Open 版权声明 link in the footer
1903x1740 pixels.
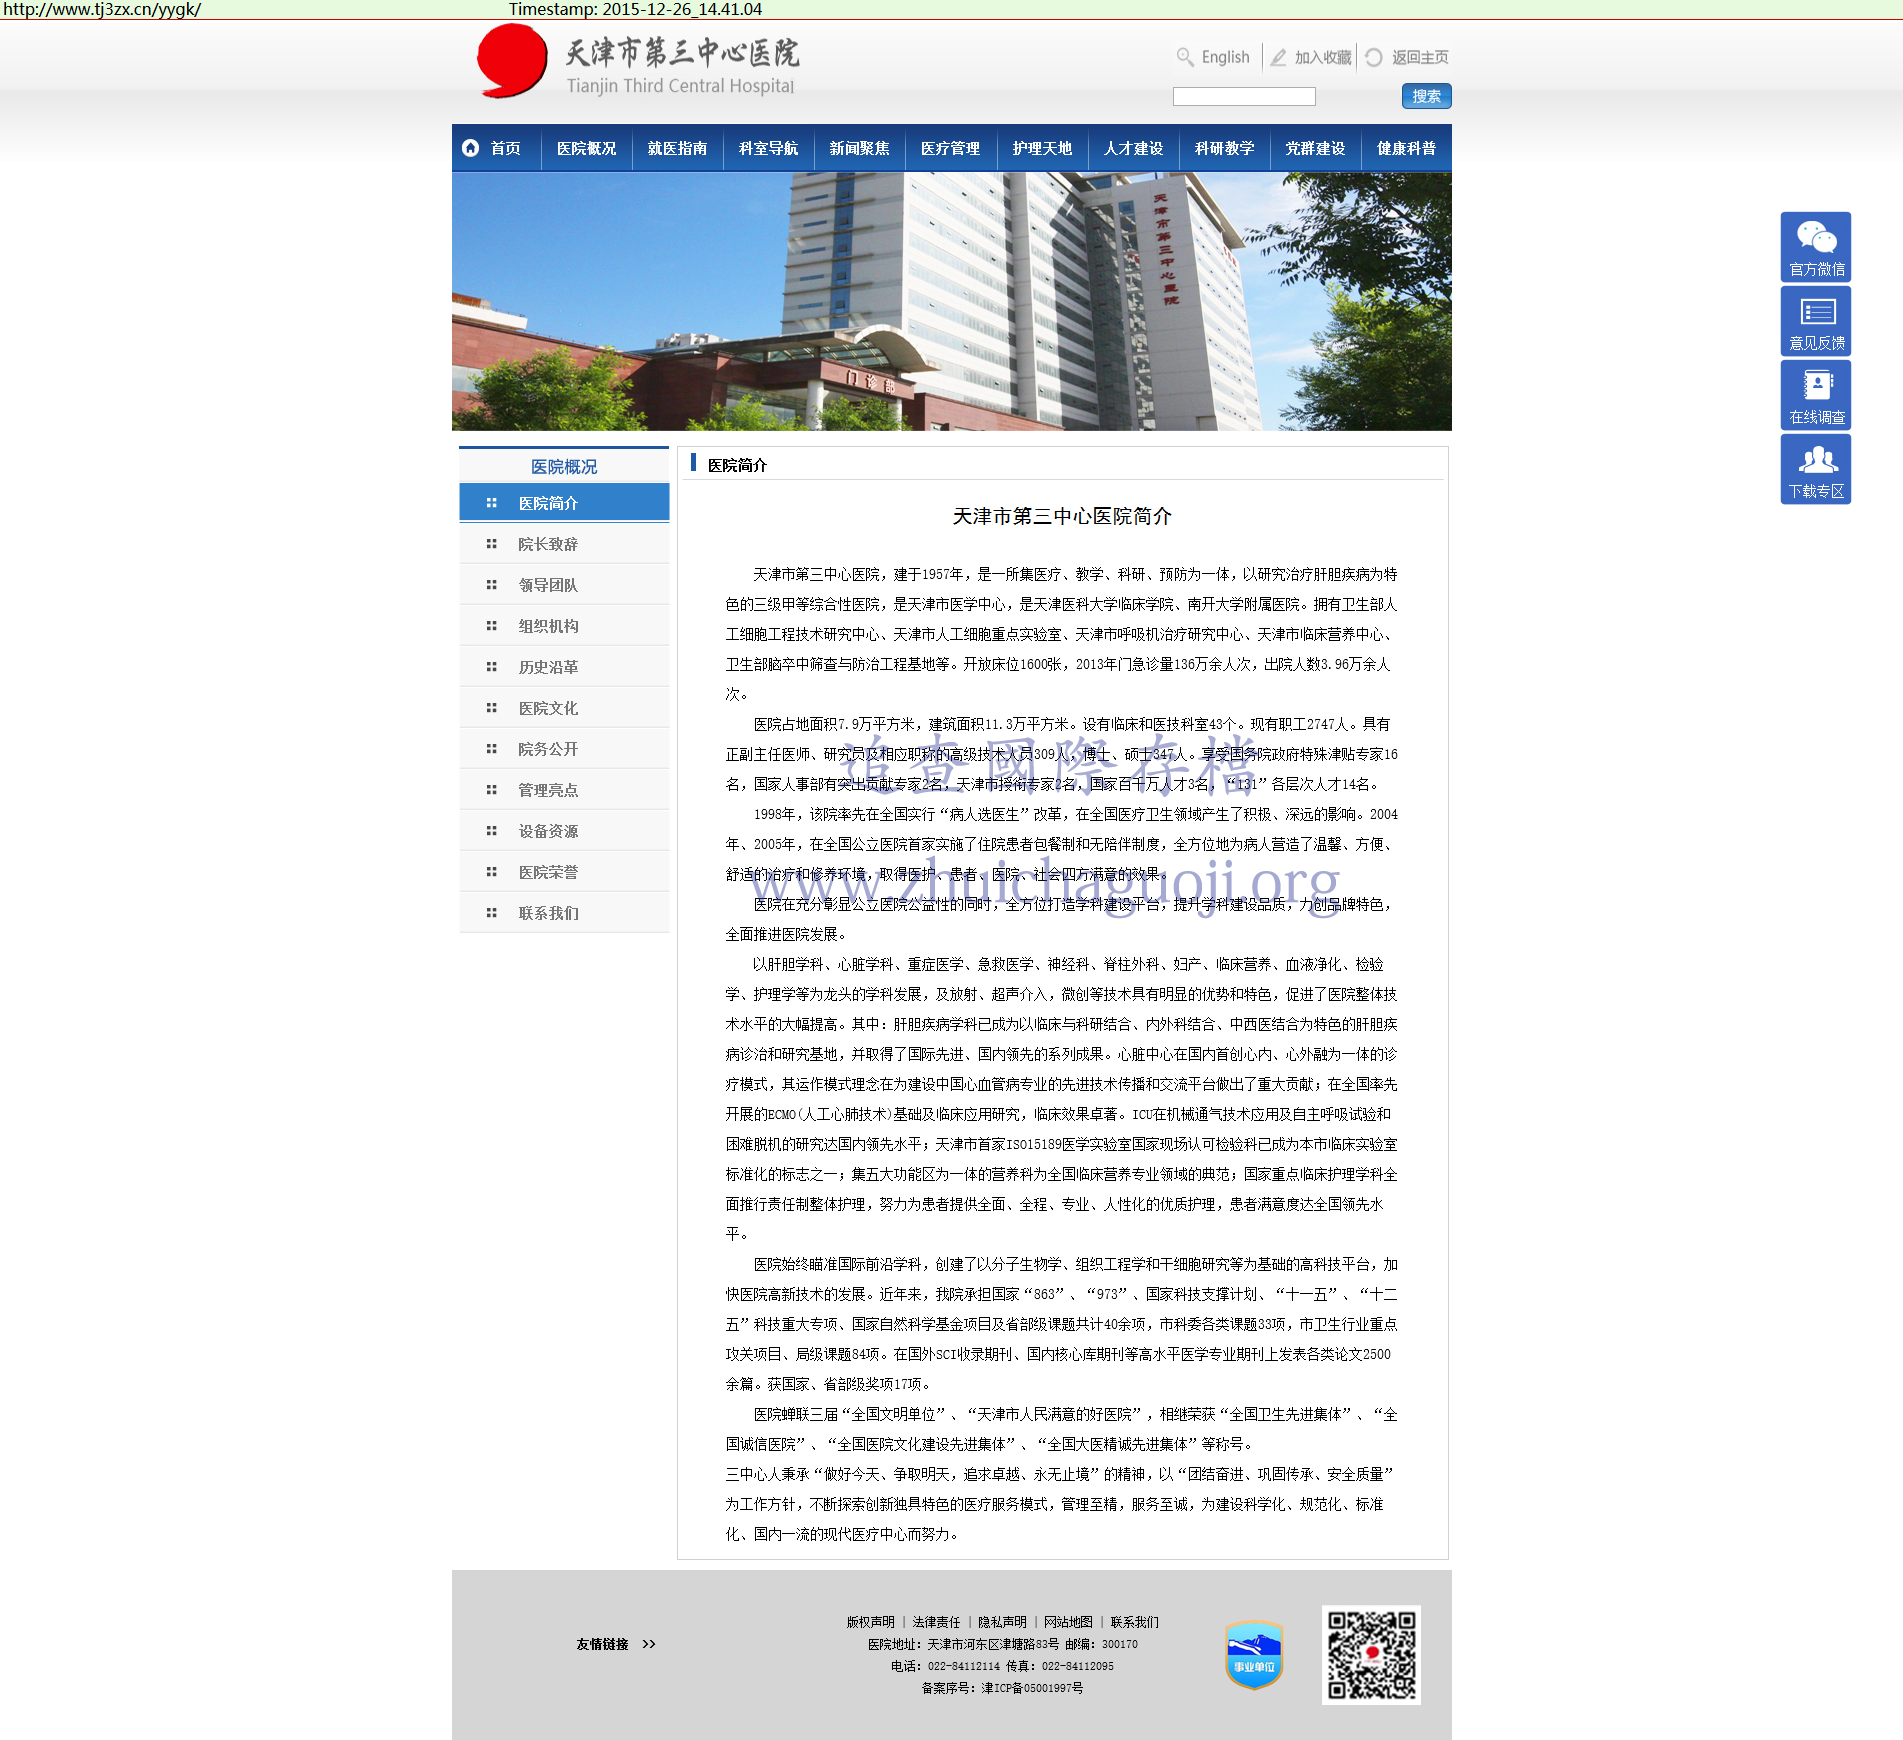pyautogui.click(x=870, y=1622)
